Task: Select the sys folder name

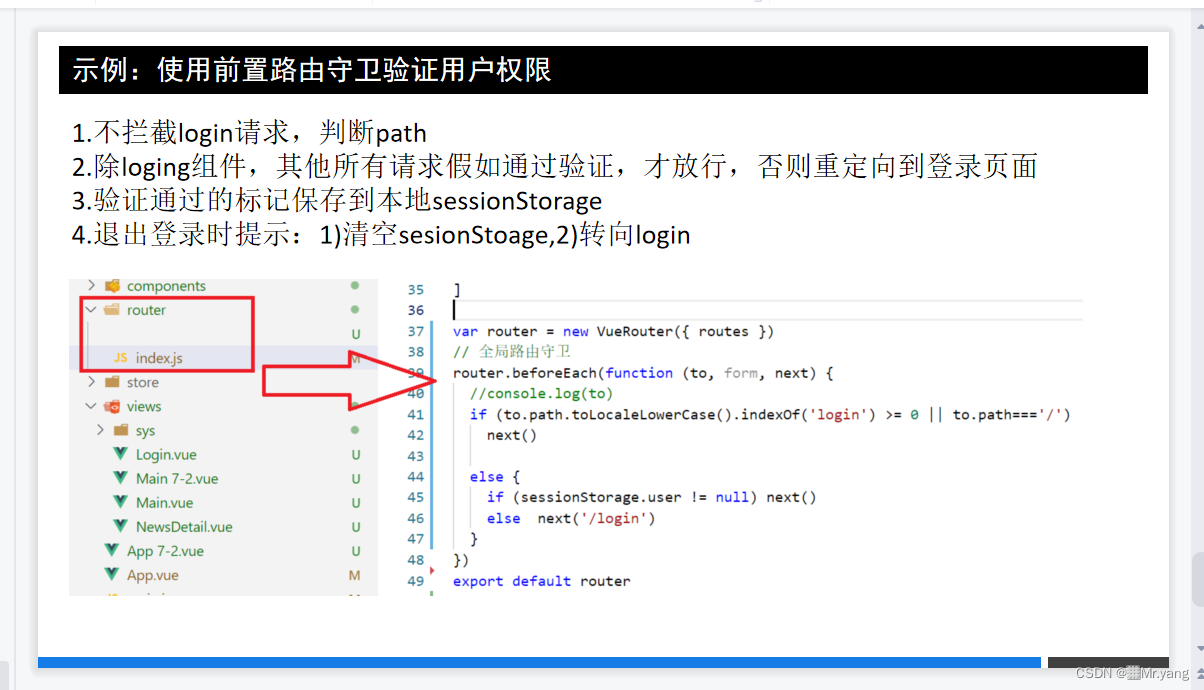Action: 145,430
